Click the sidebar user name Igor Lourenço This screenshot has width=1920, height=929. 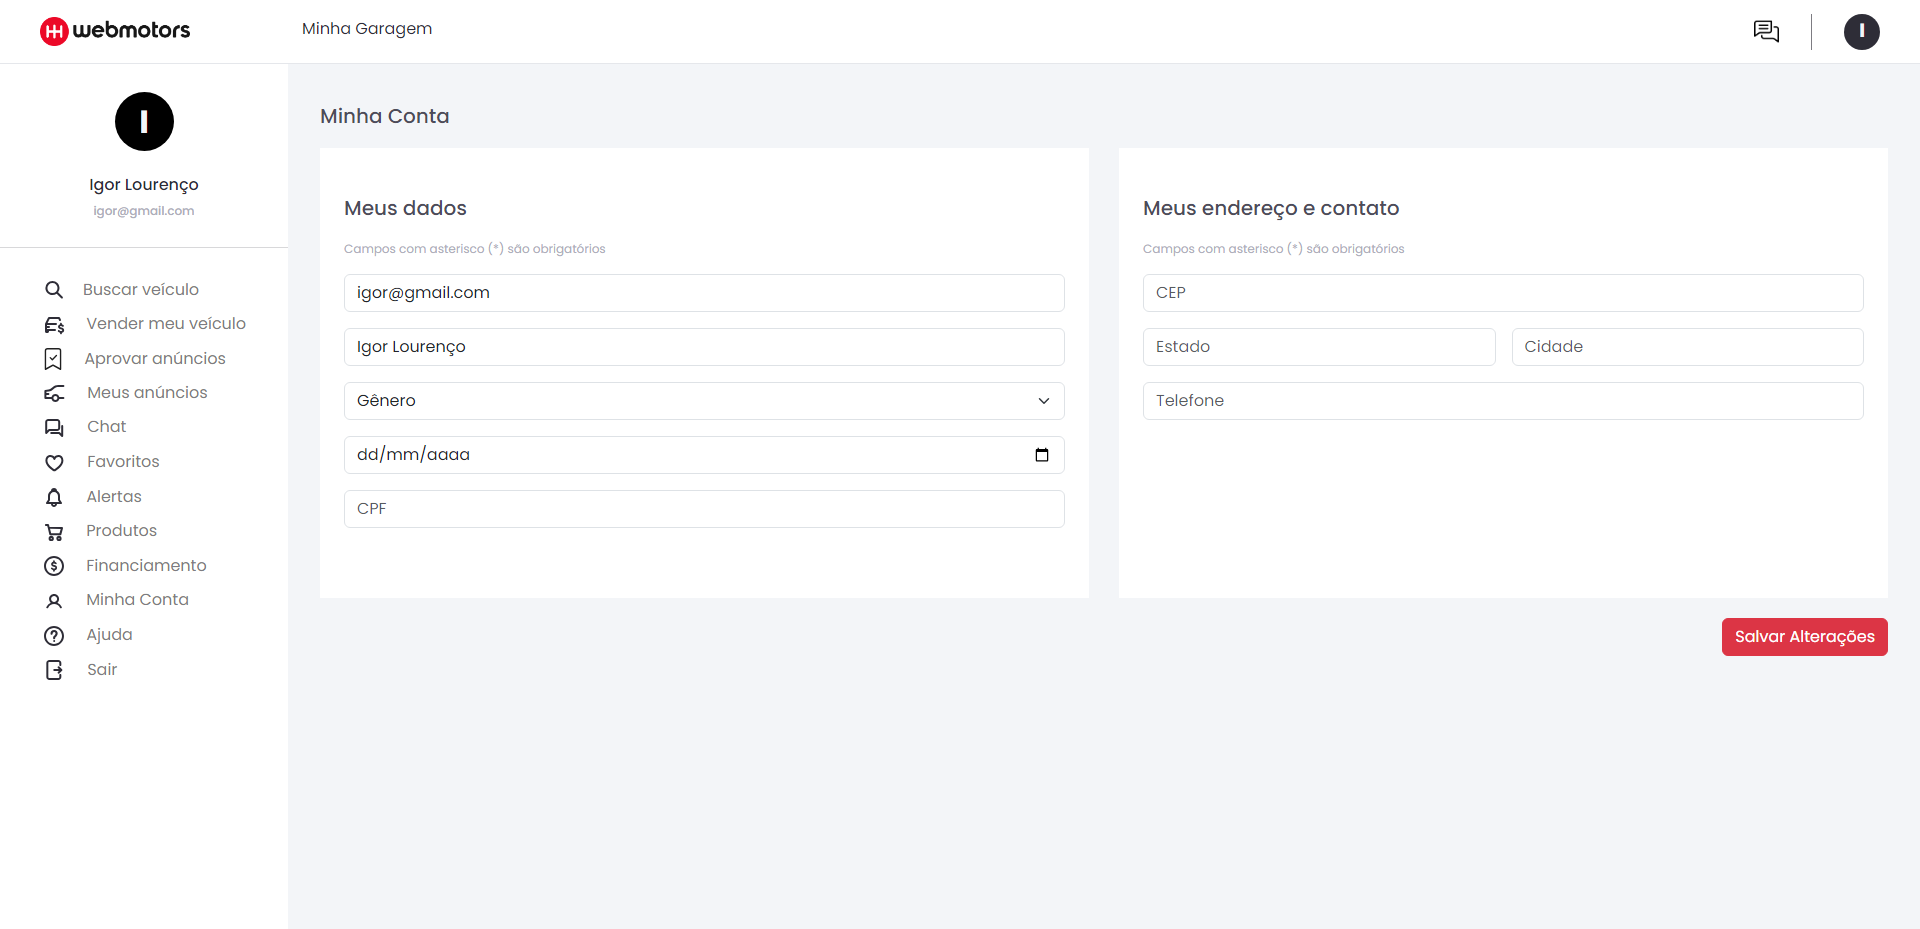click(x=144, y=185)
